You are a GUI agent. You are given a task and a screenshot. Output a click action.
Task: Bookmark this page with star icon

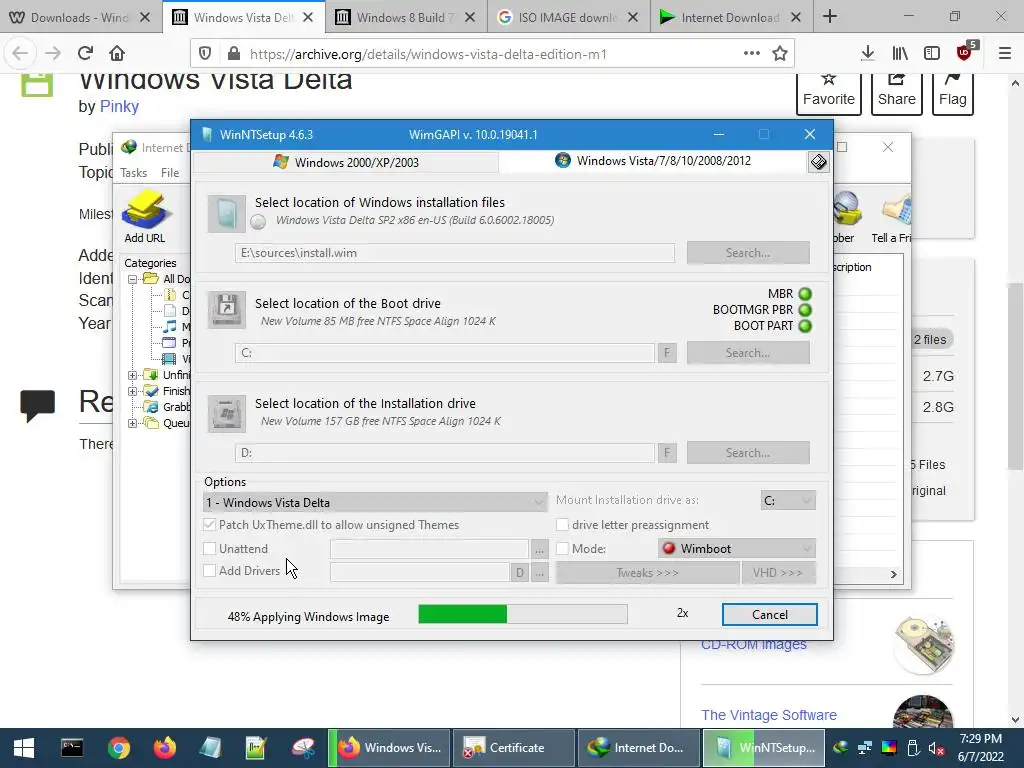pos(780,54)
